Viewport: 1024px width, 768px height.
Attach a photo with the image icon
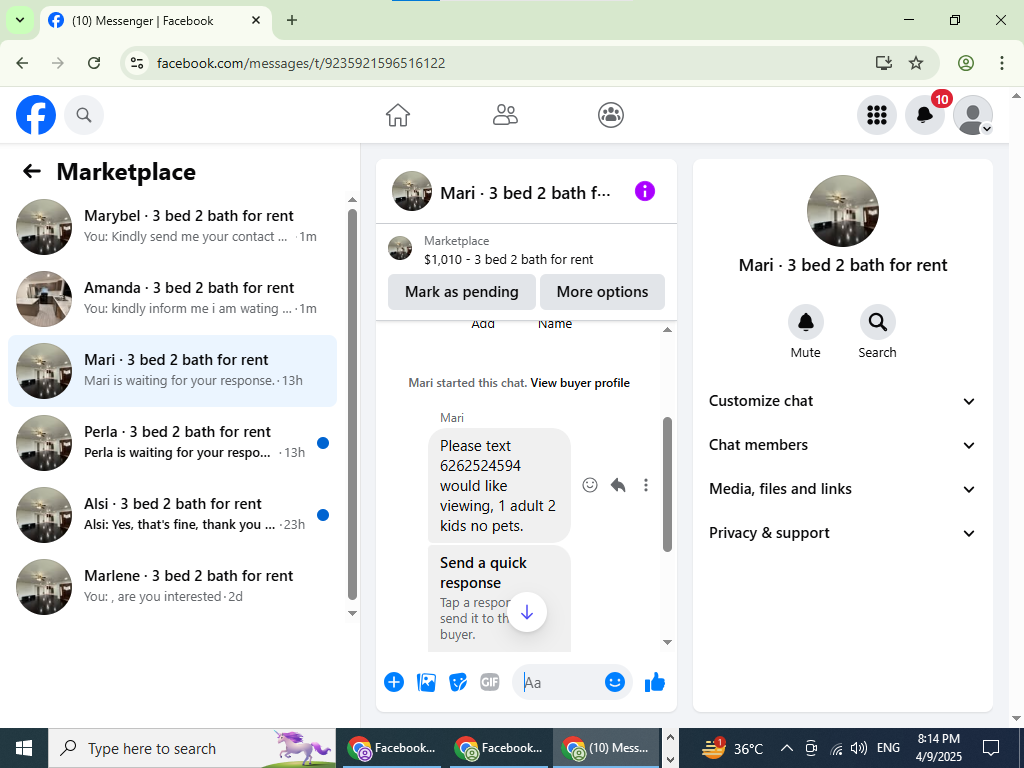click(426, 682)
